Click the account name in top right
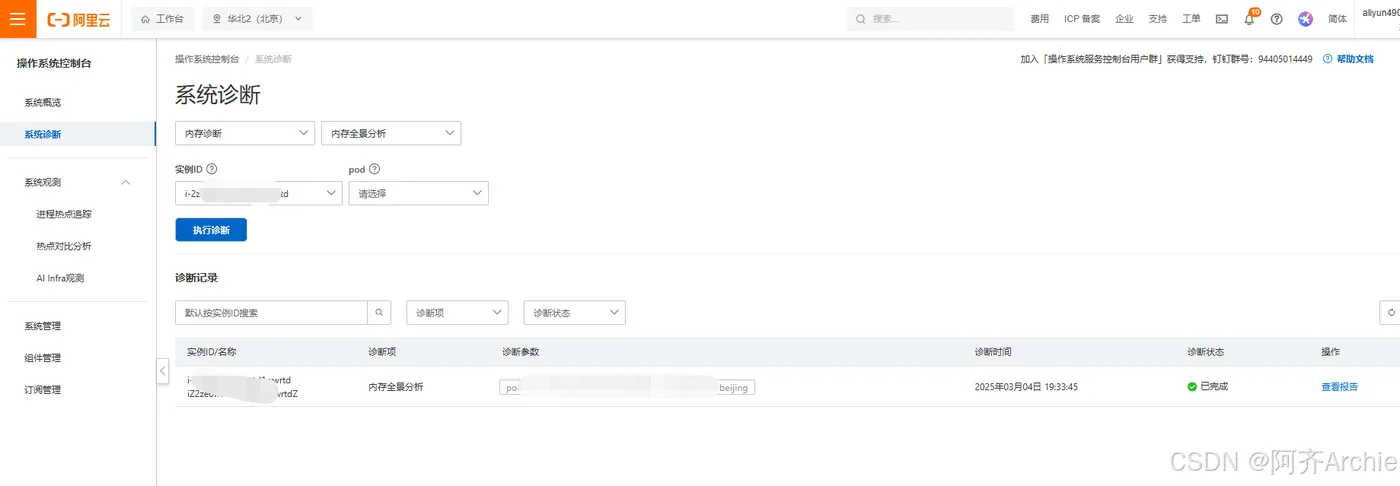Image resolution: width=1400 pixels, height=486 pixels. click(1381, 13)
